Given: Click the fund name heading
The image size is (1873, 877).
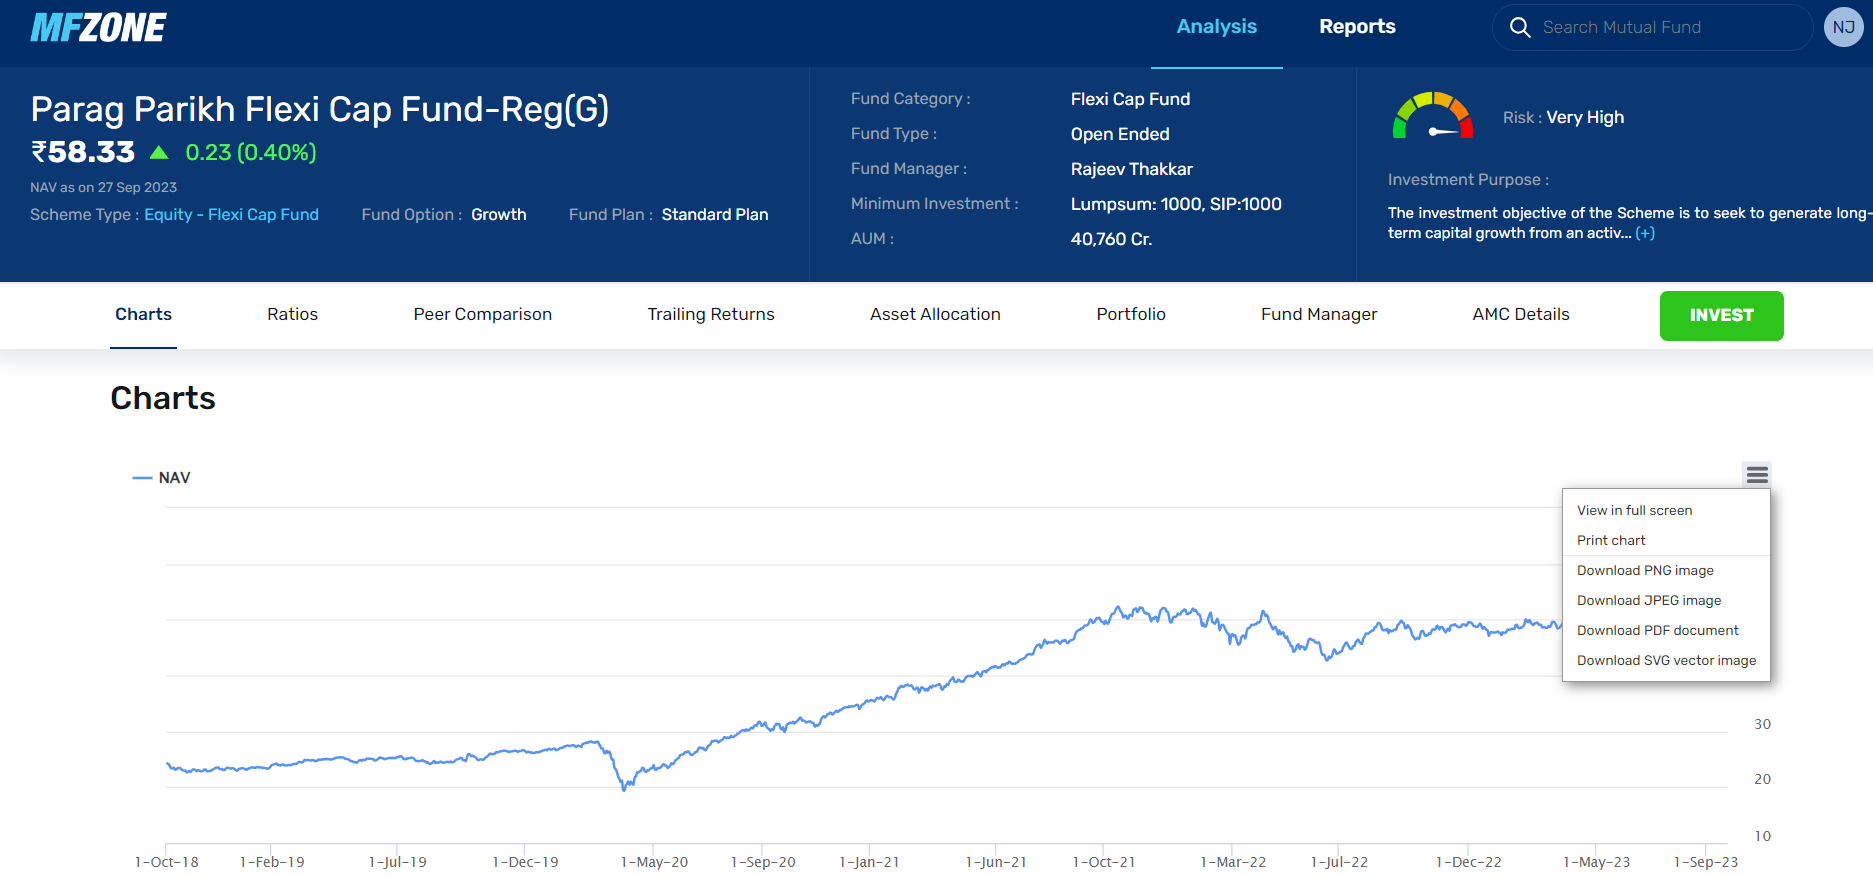Looking at the screenshot, I should 319,109.
